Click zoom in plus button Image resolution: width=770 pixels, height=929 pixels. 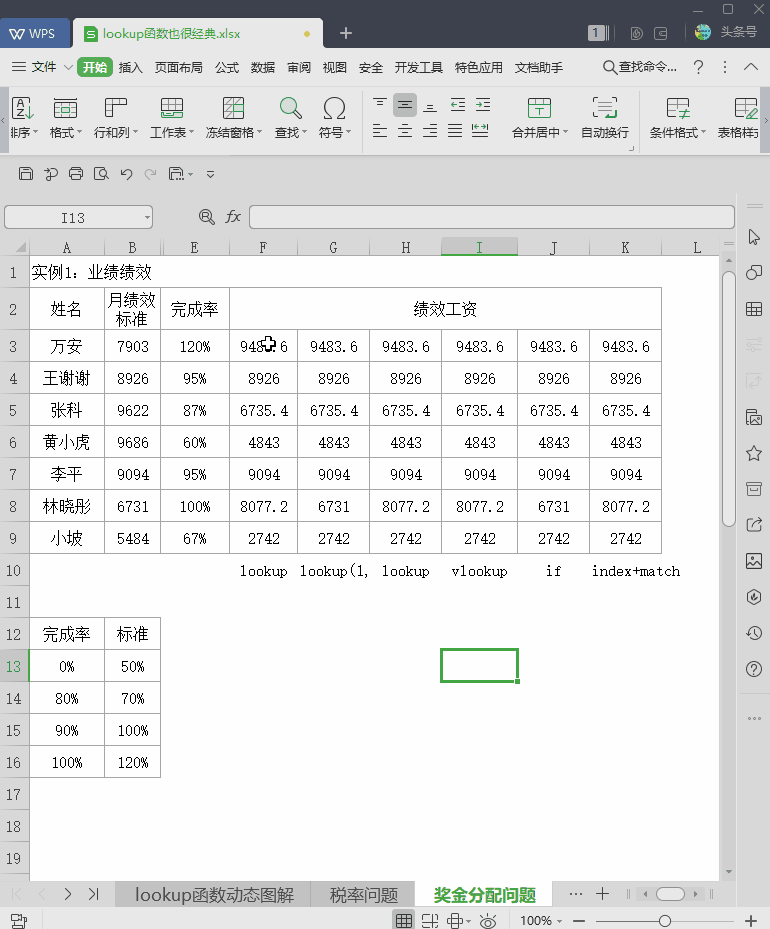tap(750, 921)
